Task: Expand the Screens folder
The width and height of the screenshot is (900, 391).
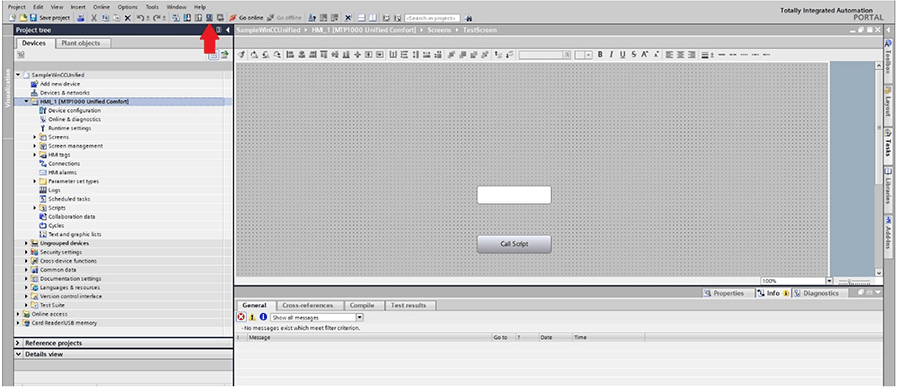Action: point(35,137)
